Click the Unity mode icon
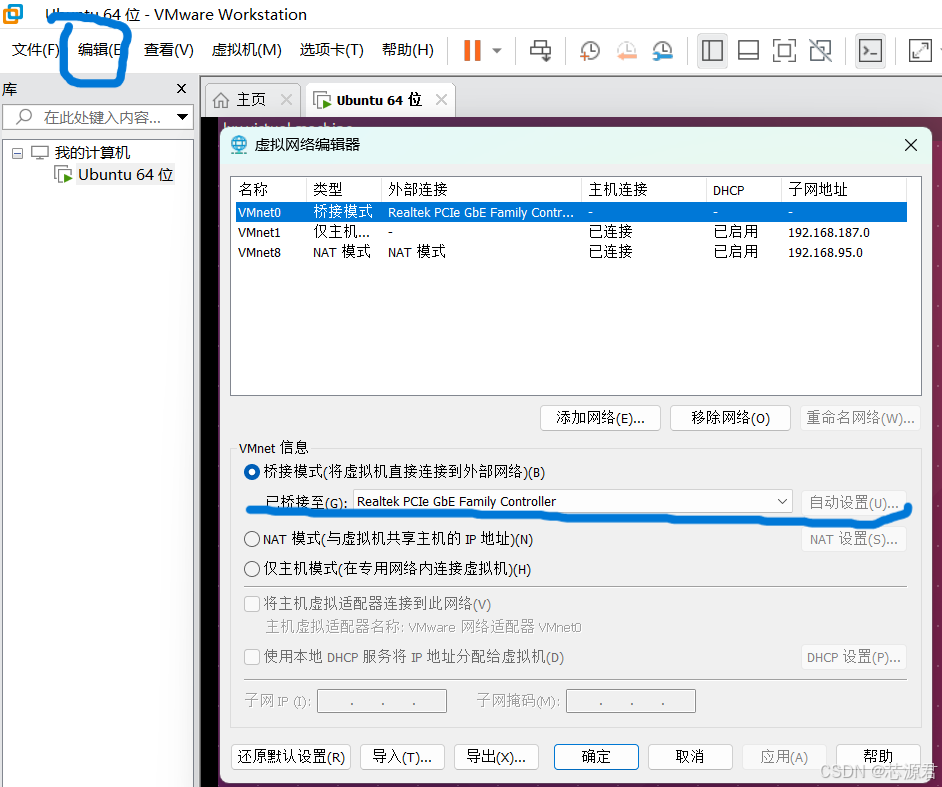Screen dimensions: 942x787 click(x=821, y=50)
